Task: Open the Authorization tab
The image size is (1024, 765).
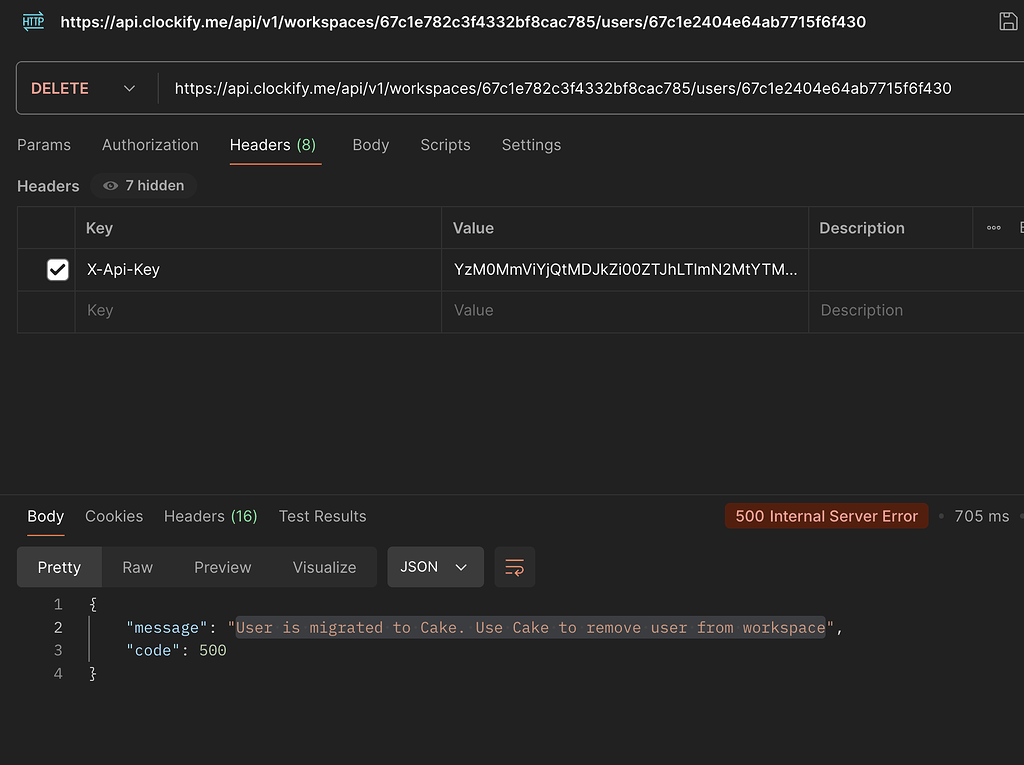Action: pyautogui.click(x=150, y=145)
